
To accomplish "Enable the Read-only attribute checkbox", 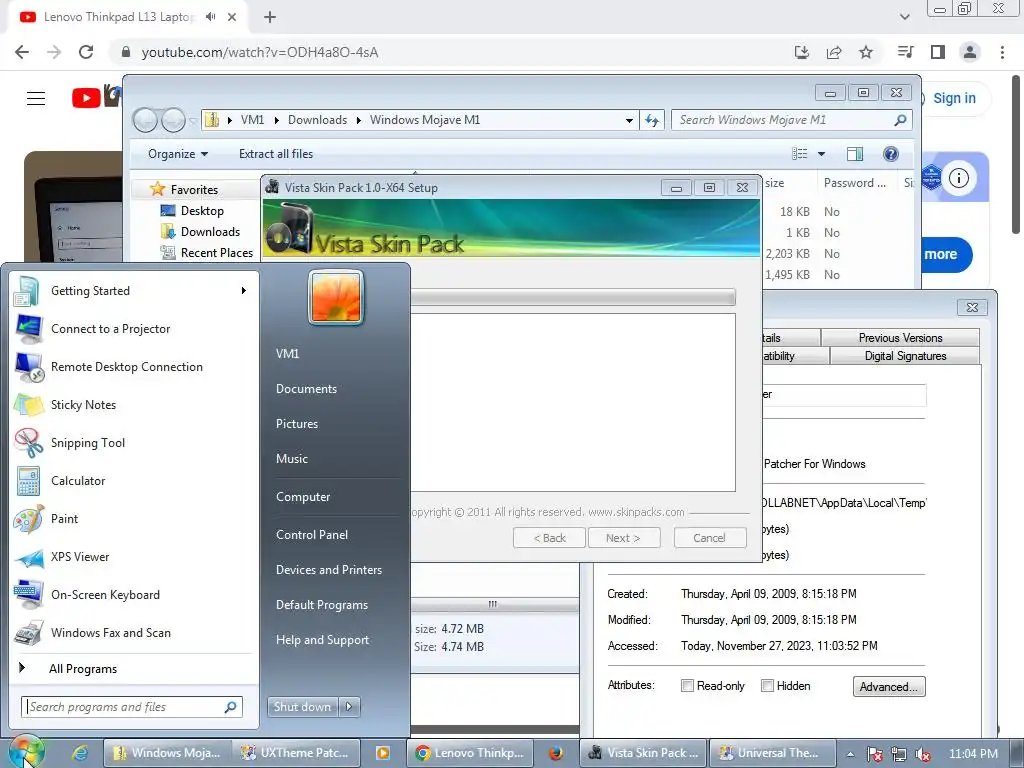I will click(x=687, y=686).
